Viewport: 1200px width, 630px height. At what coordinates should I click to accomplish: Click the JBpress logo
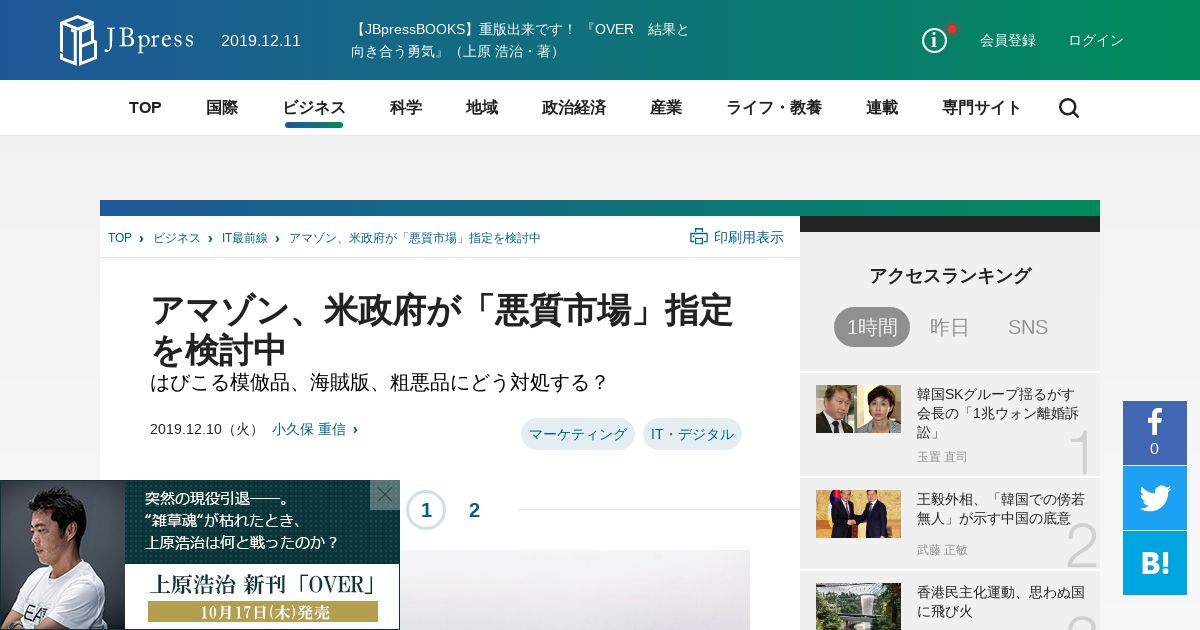[126, 40]
